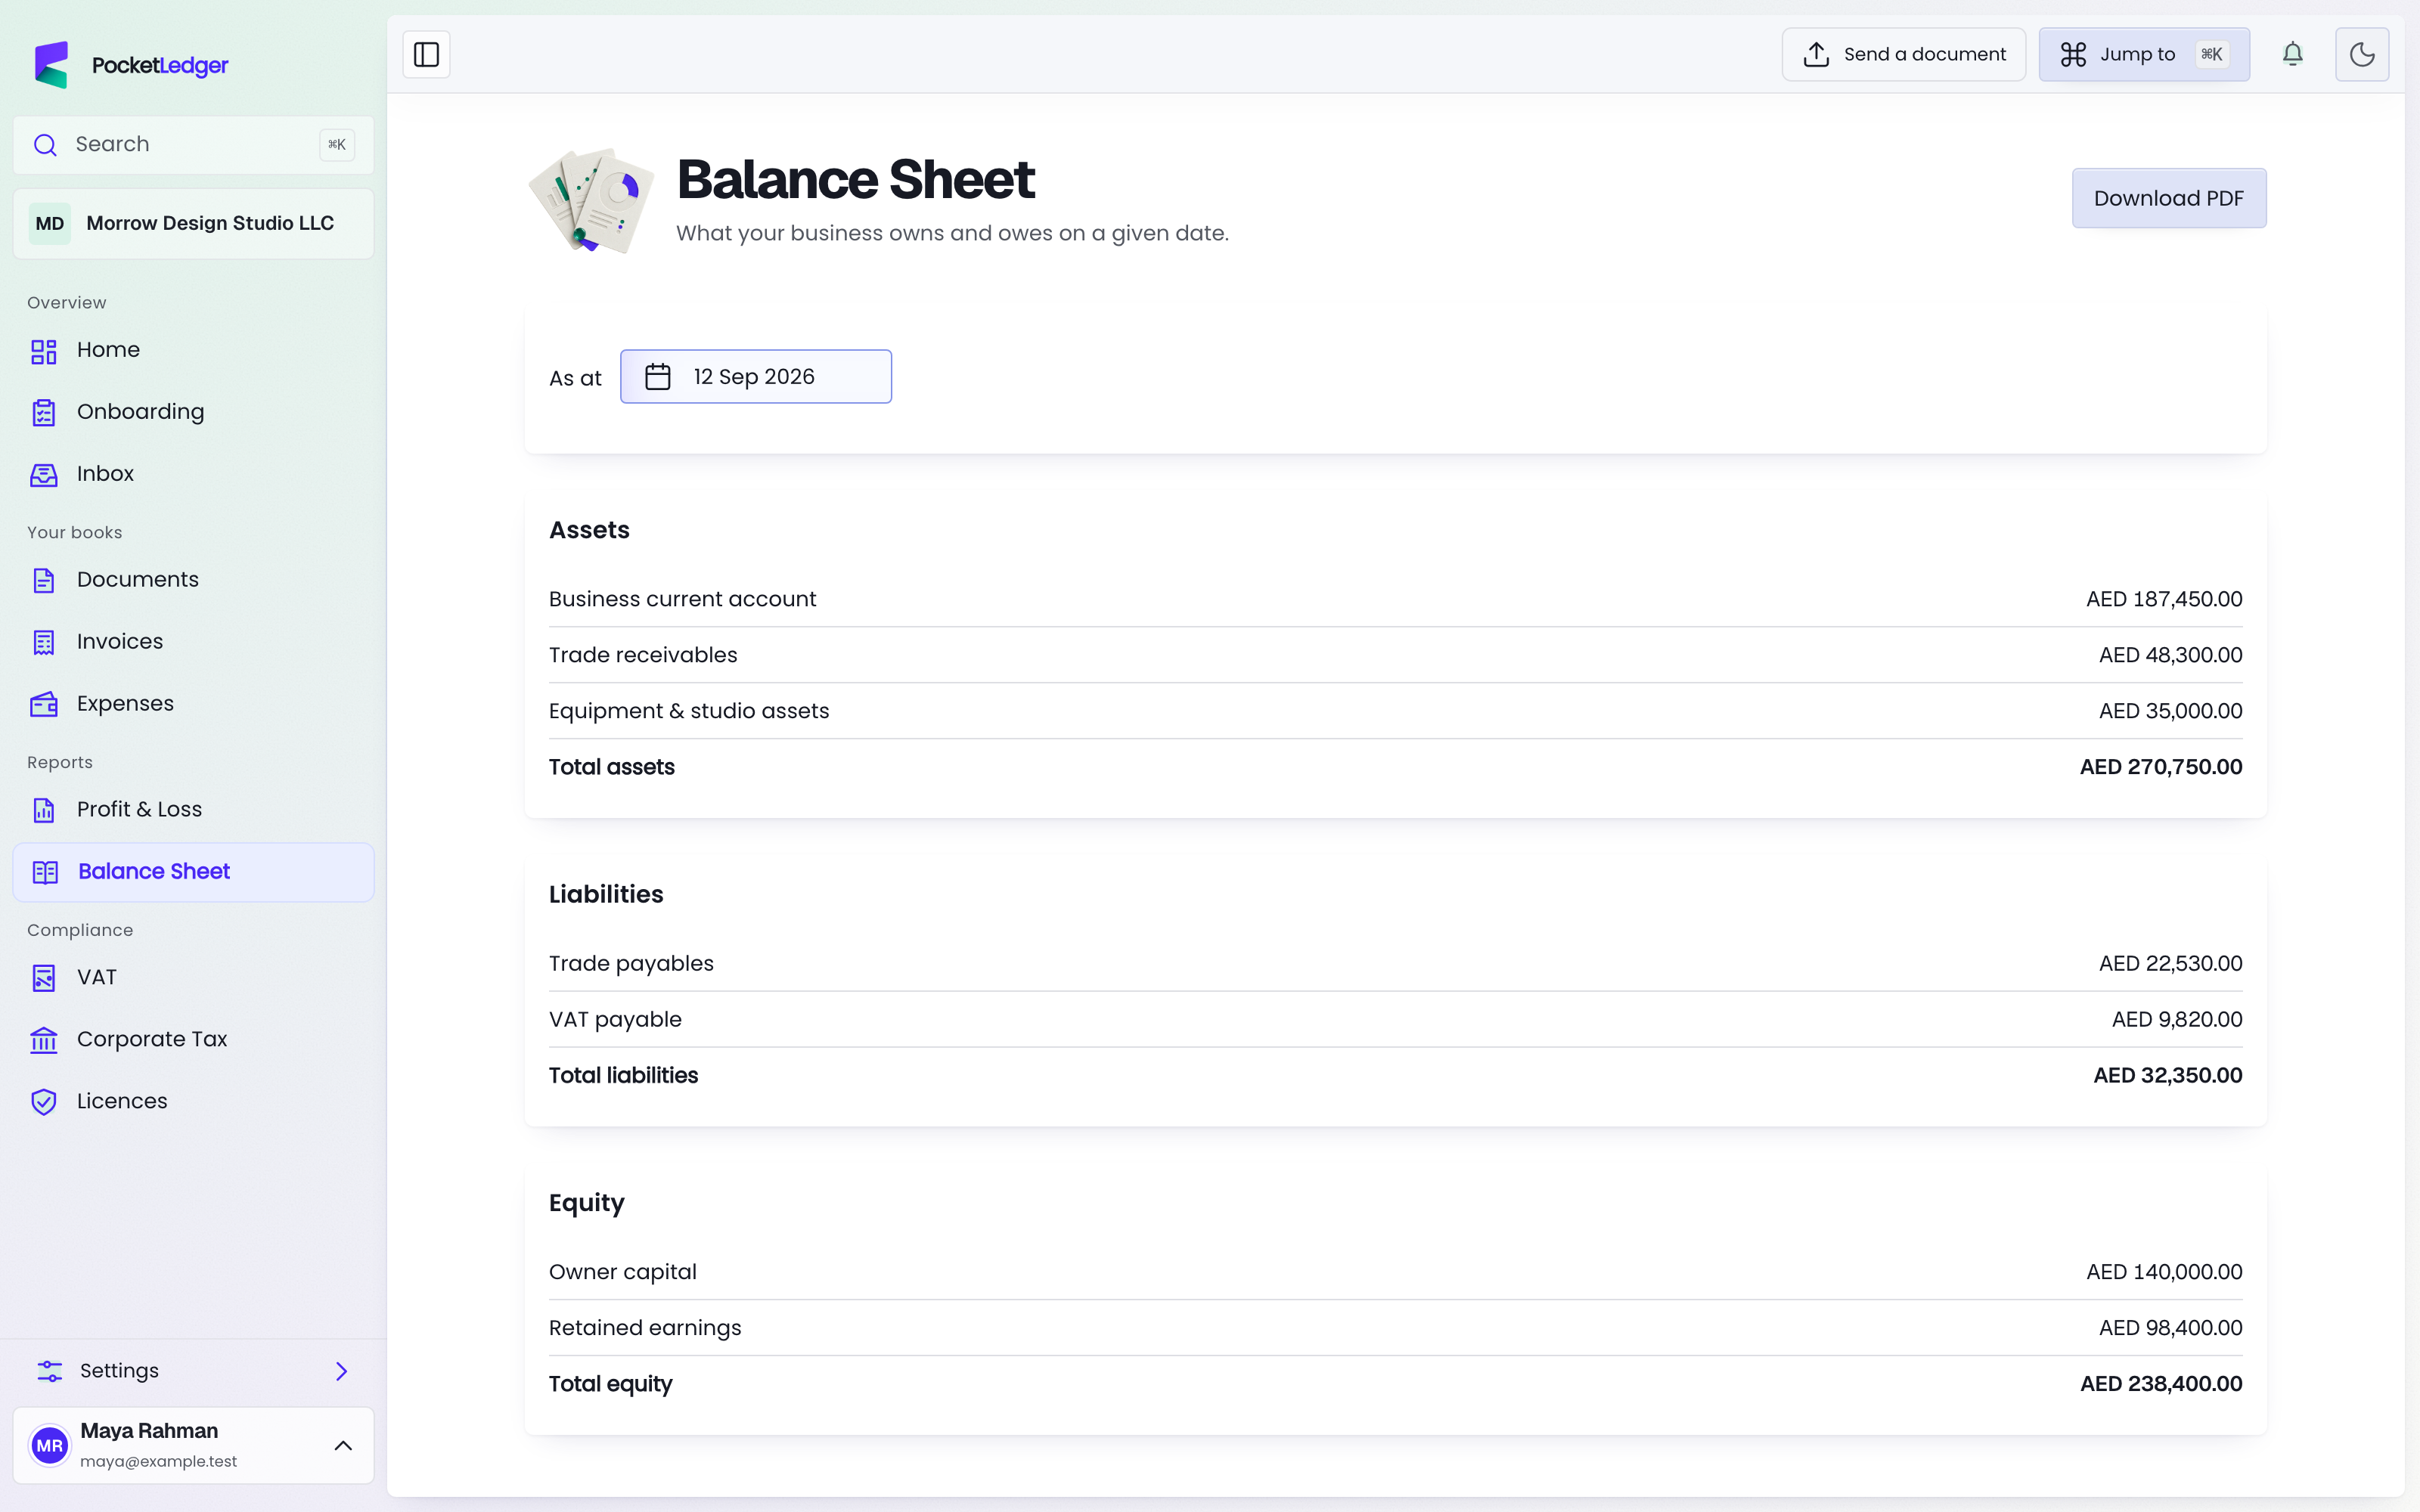Click maya@example.test email text
Screen dimensions: 2420x1512
tap(158, 1462)
